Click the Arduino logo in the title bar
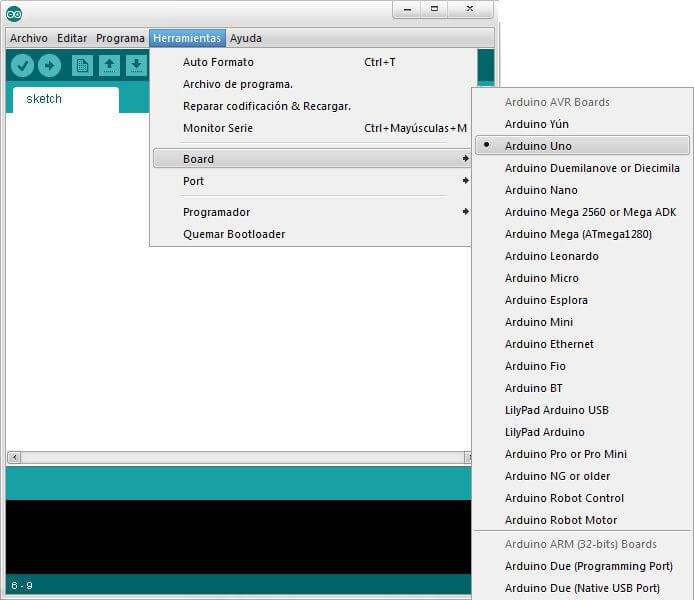 click(14, 14)
